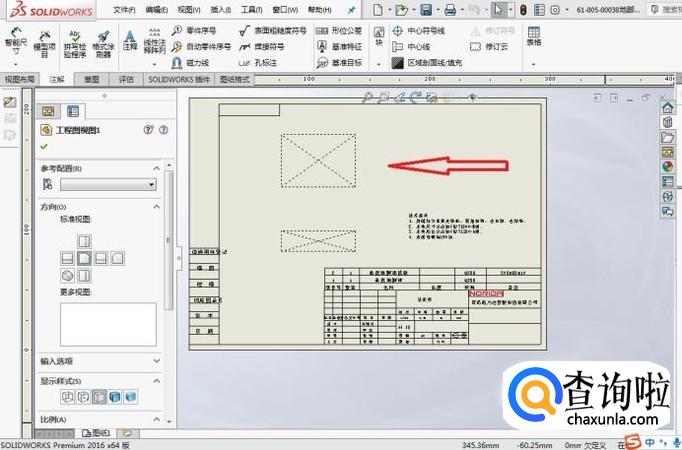Viewport: 682px width, 450px height.
Task: Expand the Import Options (输入选项) section
Action: (x=156, y=361)
